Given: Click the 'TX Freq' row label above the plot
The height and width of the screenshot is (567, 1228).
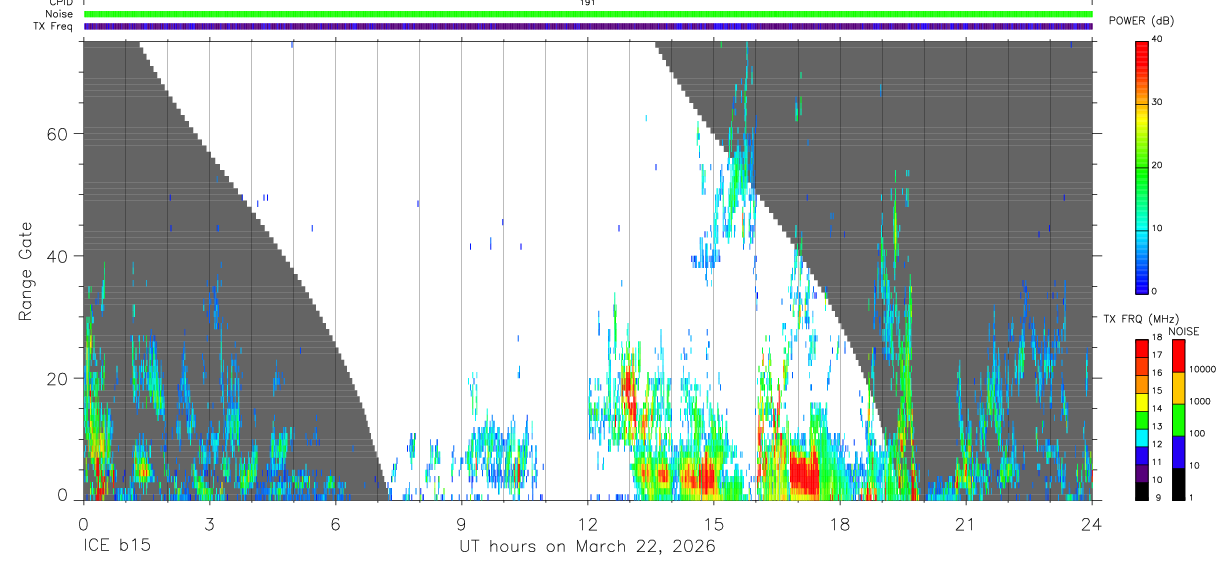Looking at the screenshot, I should click(x=54, y=26).
